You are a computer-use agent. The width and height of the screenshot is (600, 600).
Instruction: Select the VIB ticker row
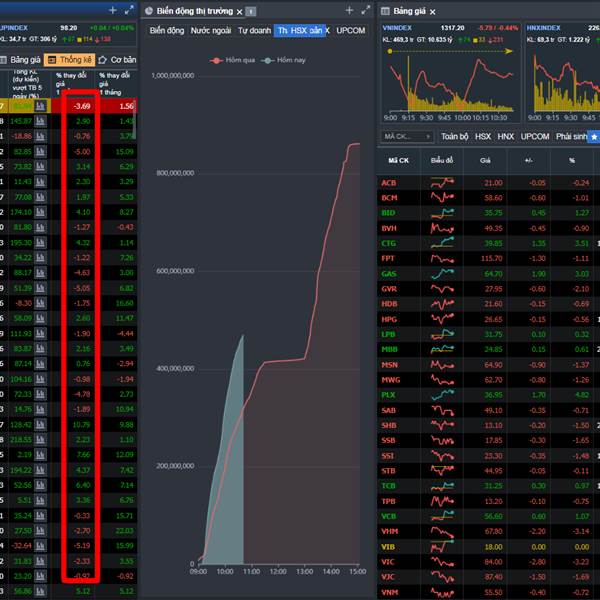[x=488, y=546]
